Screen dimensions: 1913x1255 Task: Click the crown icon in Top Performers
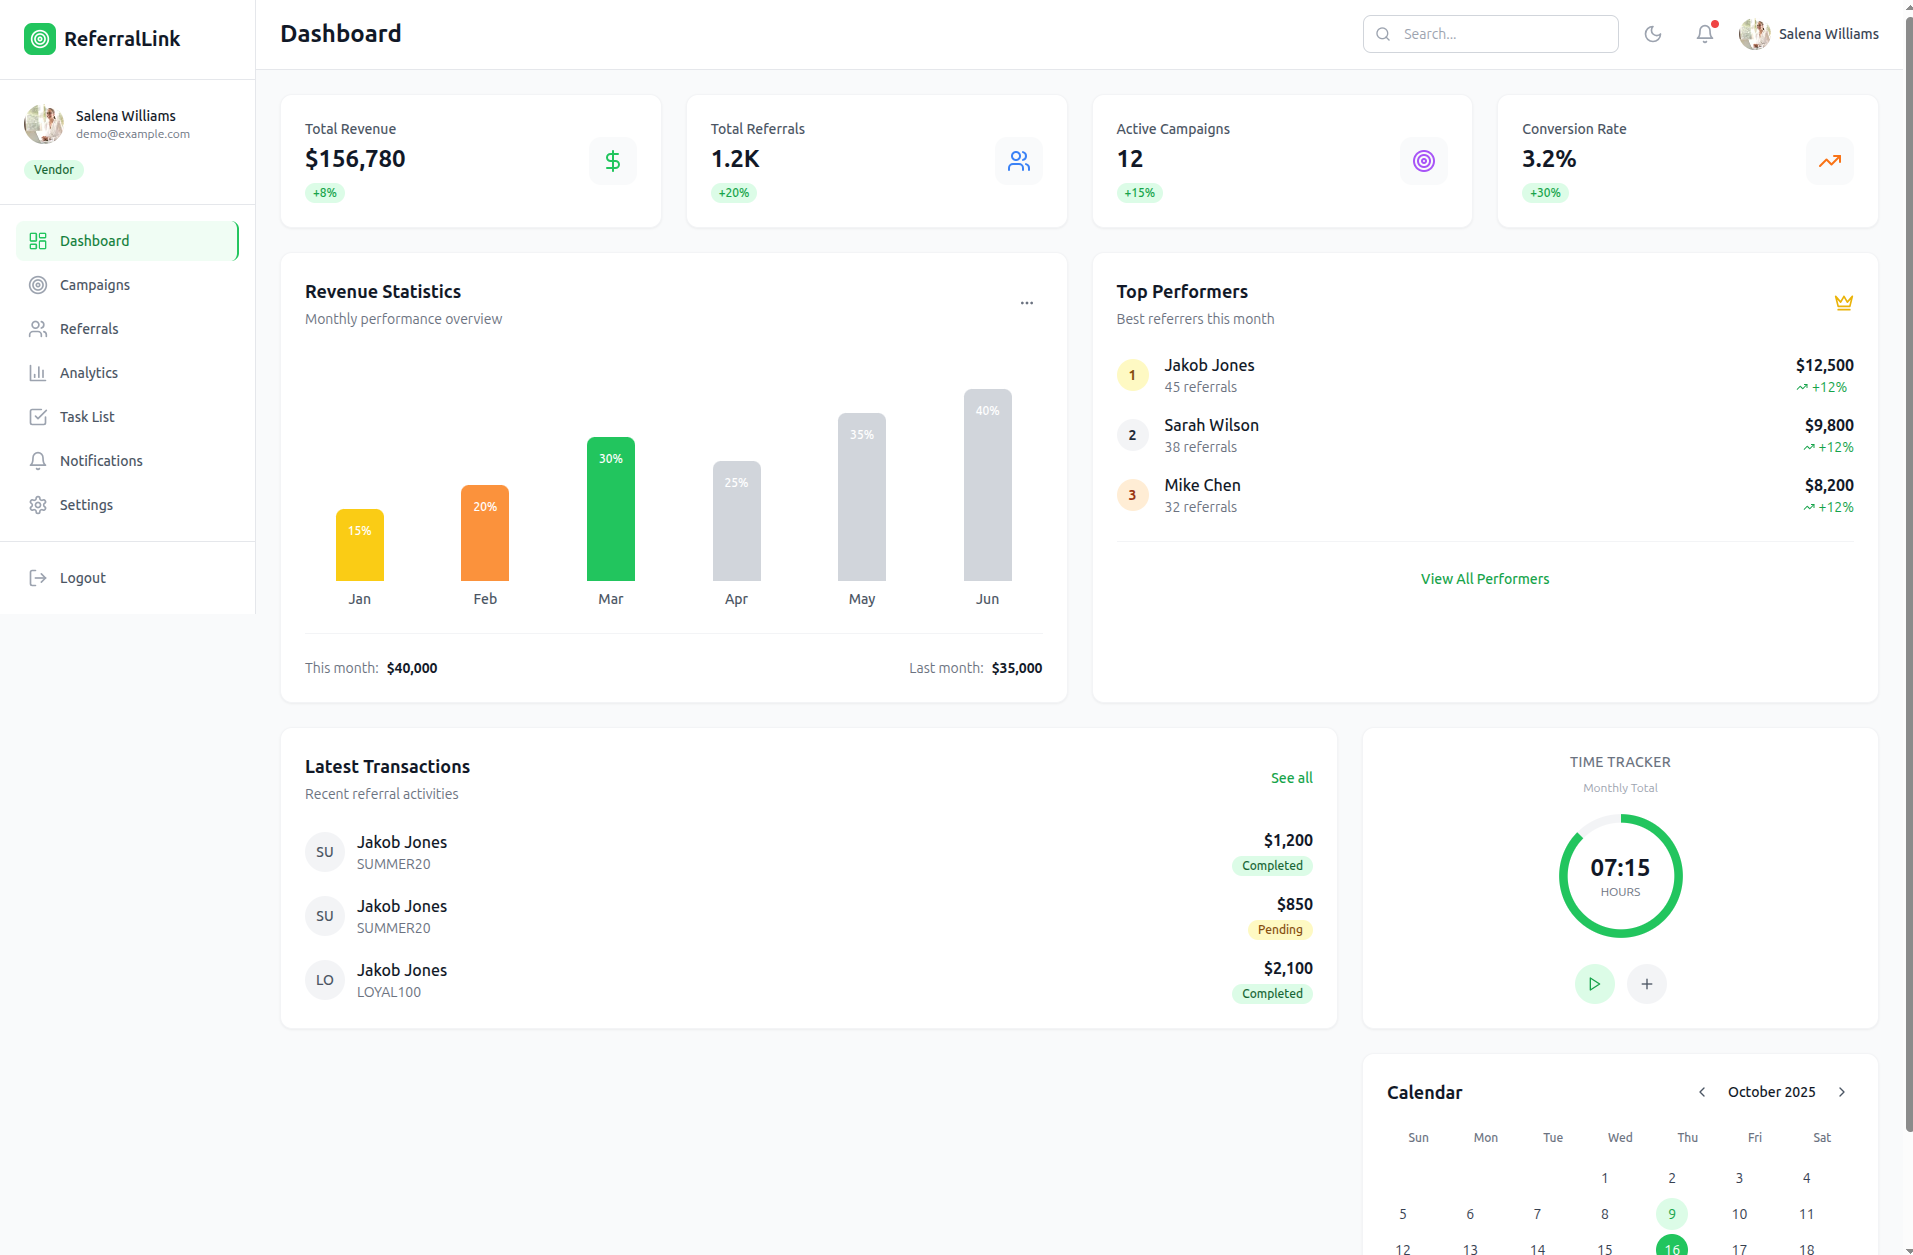[x=1844, y=302]
